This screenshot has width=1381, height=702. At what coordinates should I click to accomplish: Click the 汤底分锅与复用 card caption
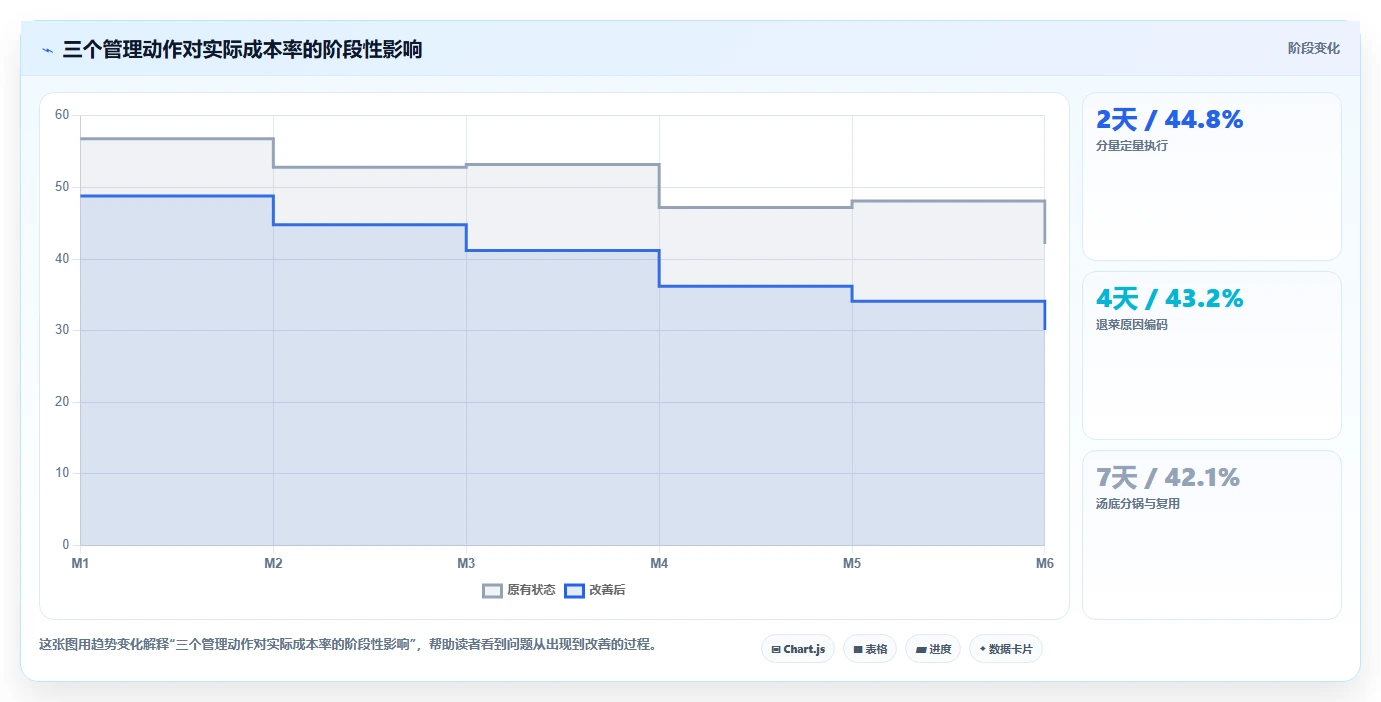[x=1138, y=504]
